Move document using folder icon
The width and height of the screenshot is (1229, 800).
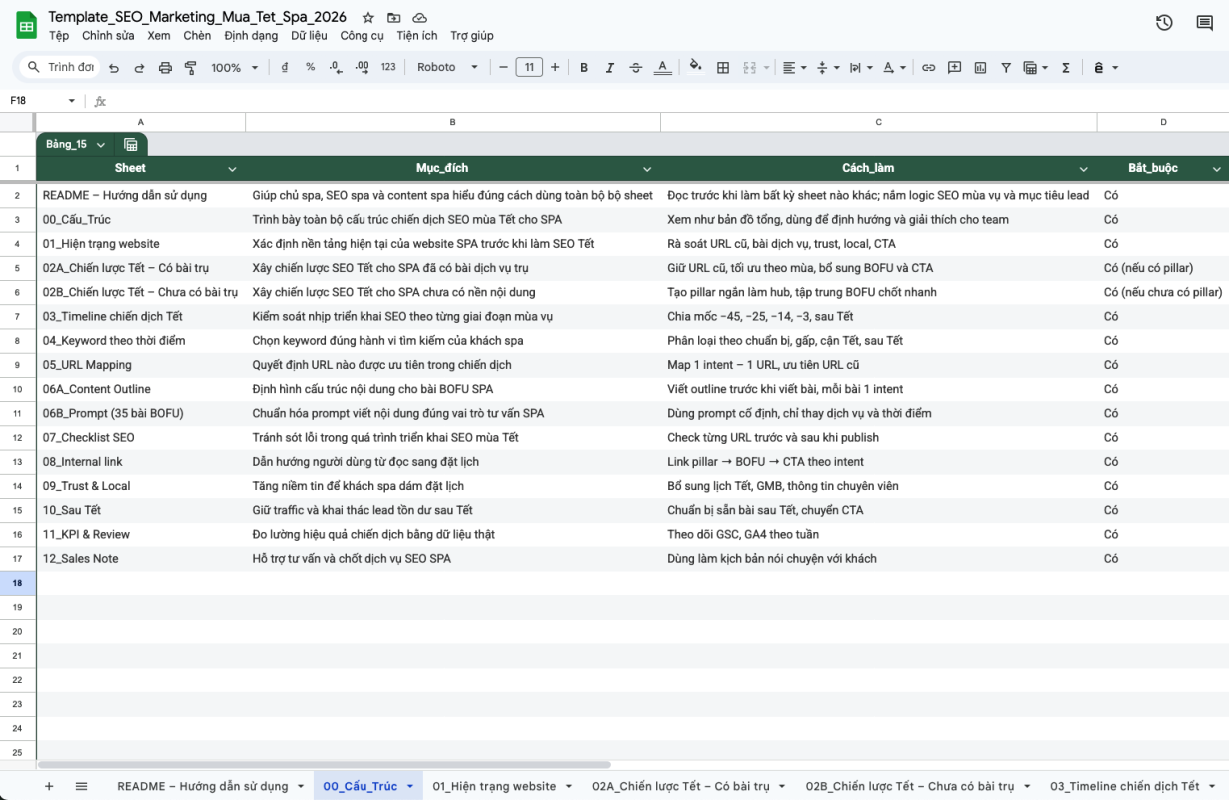point(394,18)
